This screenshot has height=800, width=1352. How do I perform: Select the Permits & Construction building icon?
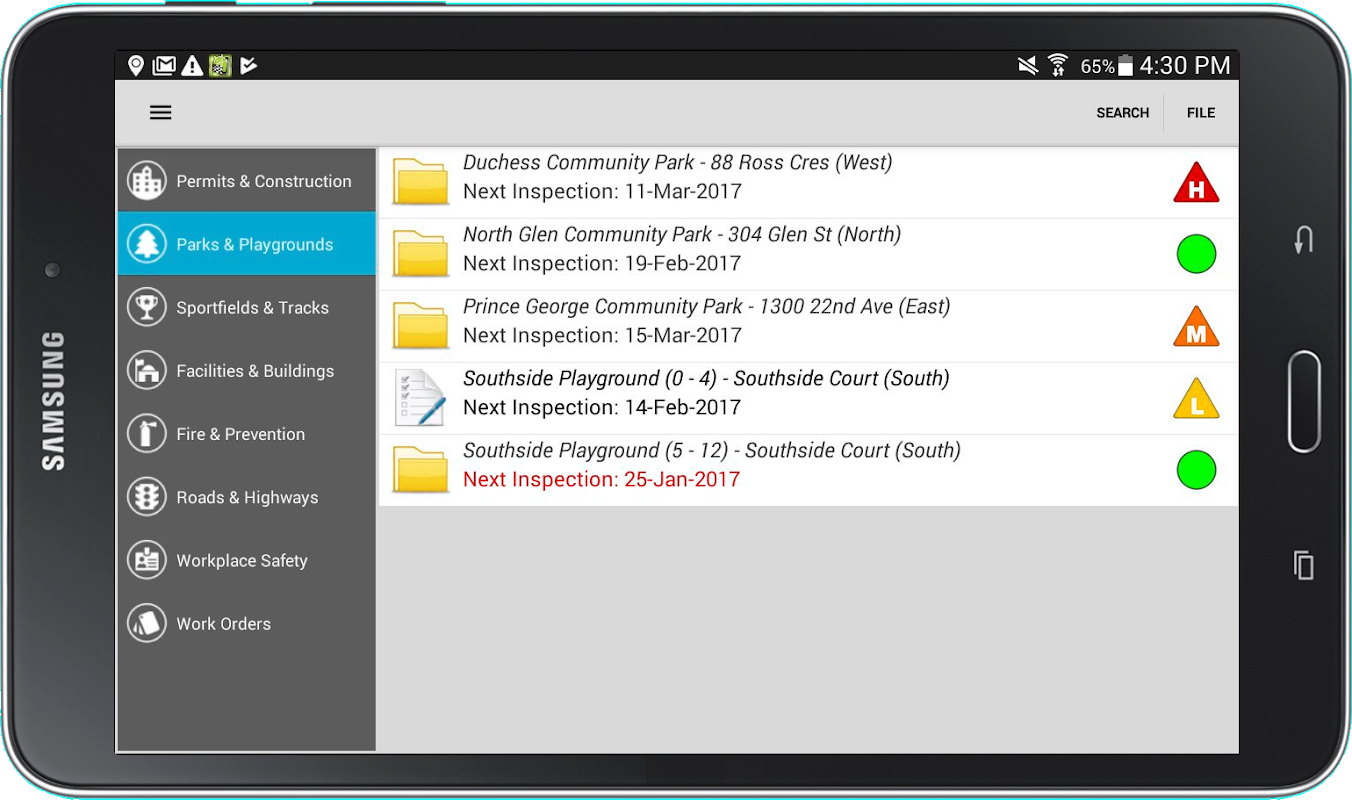pyautogui.click(x=147, y=181)
